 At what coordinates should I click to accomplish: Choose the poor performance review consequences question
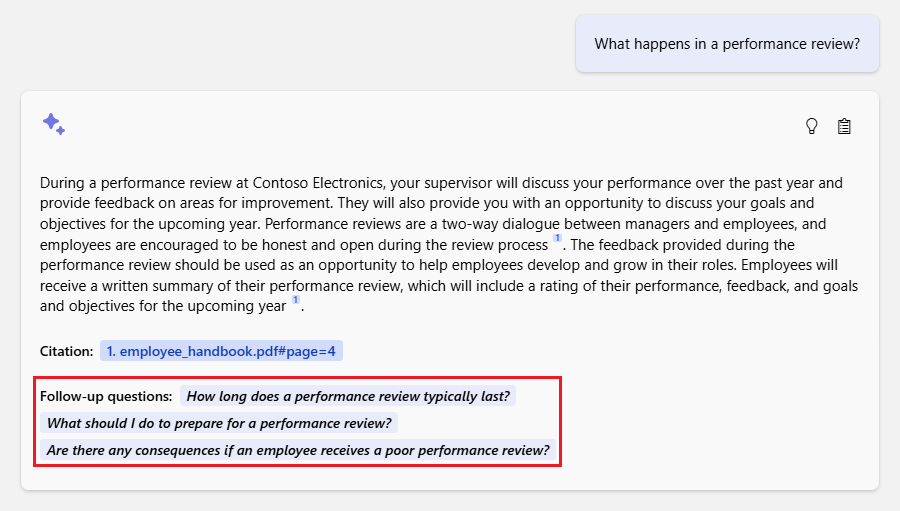point(298,450)
